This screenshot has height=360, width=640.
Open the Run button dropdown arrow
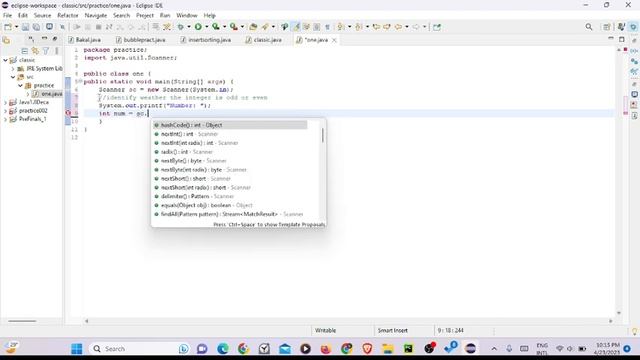click(207, 27)
